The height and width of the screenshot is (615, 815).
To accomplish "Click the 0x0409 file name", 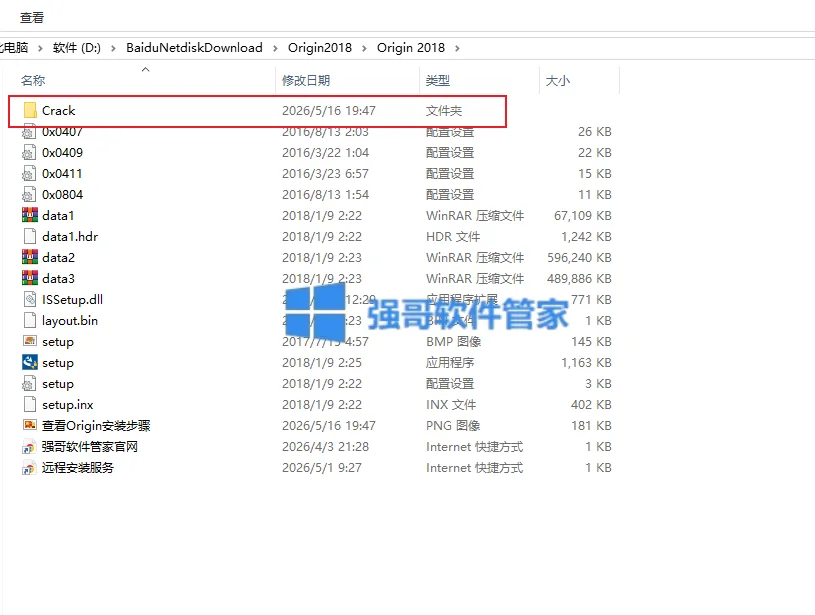I will click(62, 152).
